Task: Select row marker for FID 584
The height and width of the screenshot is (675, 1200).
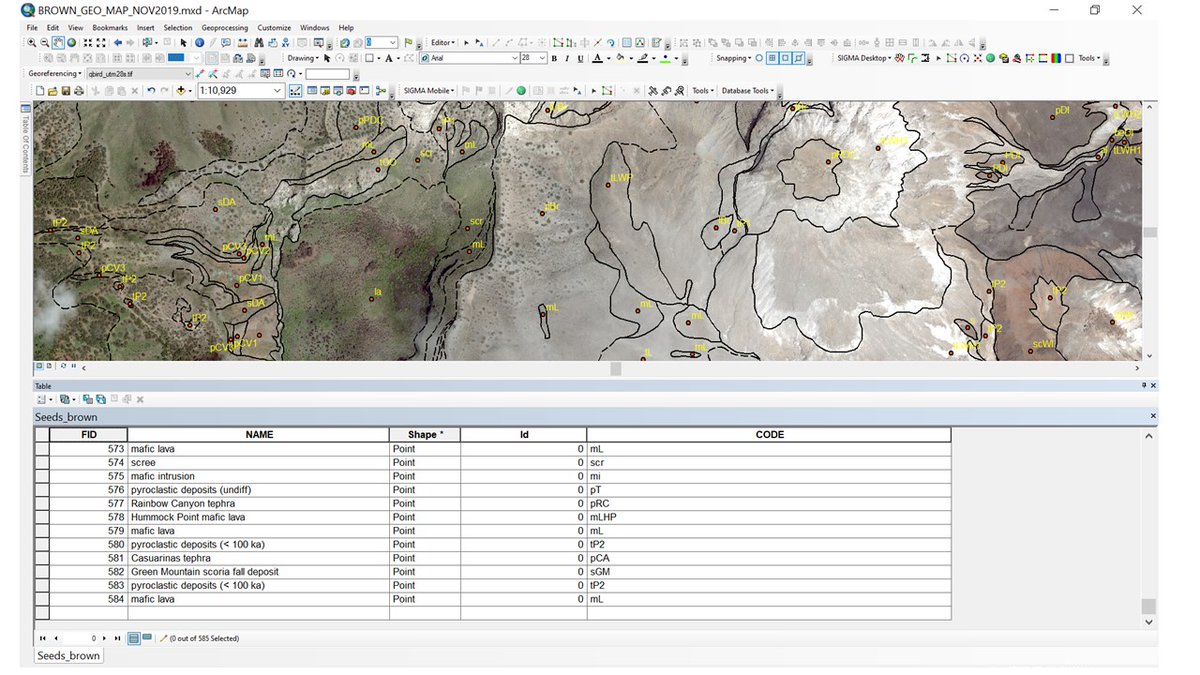Action: [x=41, y=599]
